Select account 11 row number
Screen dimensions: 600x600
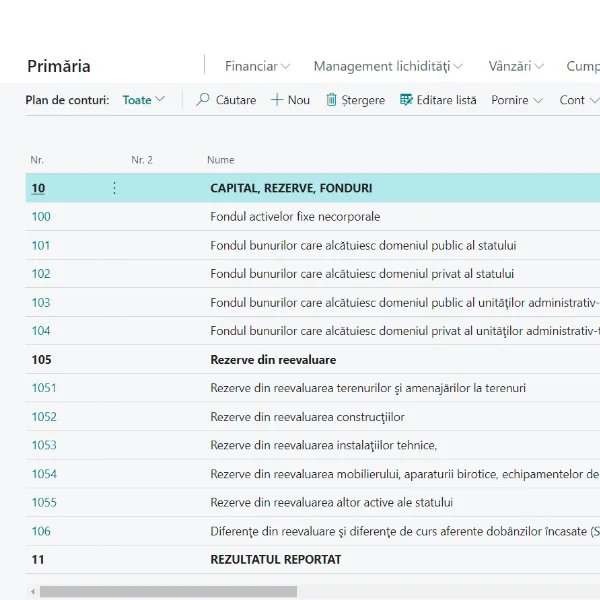click(38, 559)
